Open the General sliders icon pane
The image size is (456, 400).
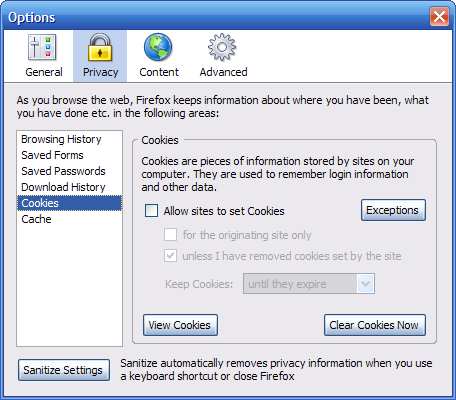click(42, 47)
